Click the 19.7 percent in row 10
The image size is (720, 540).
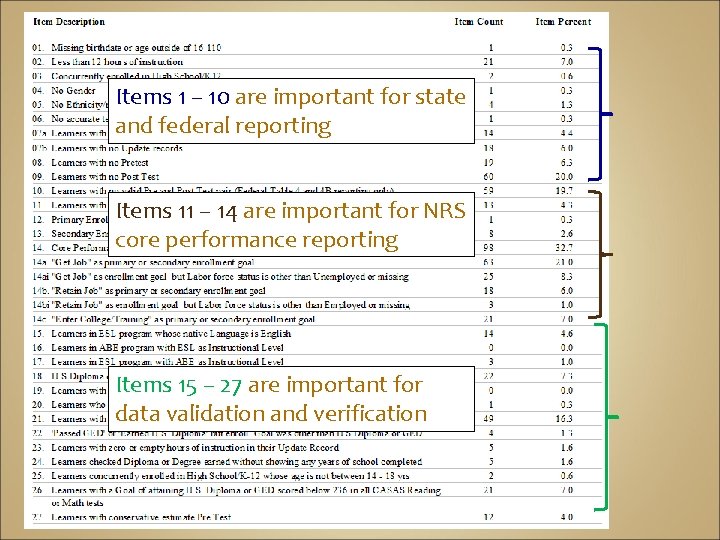tap(564, 191)
